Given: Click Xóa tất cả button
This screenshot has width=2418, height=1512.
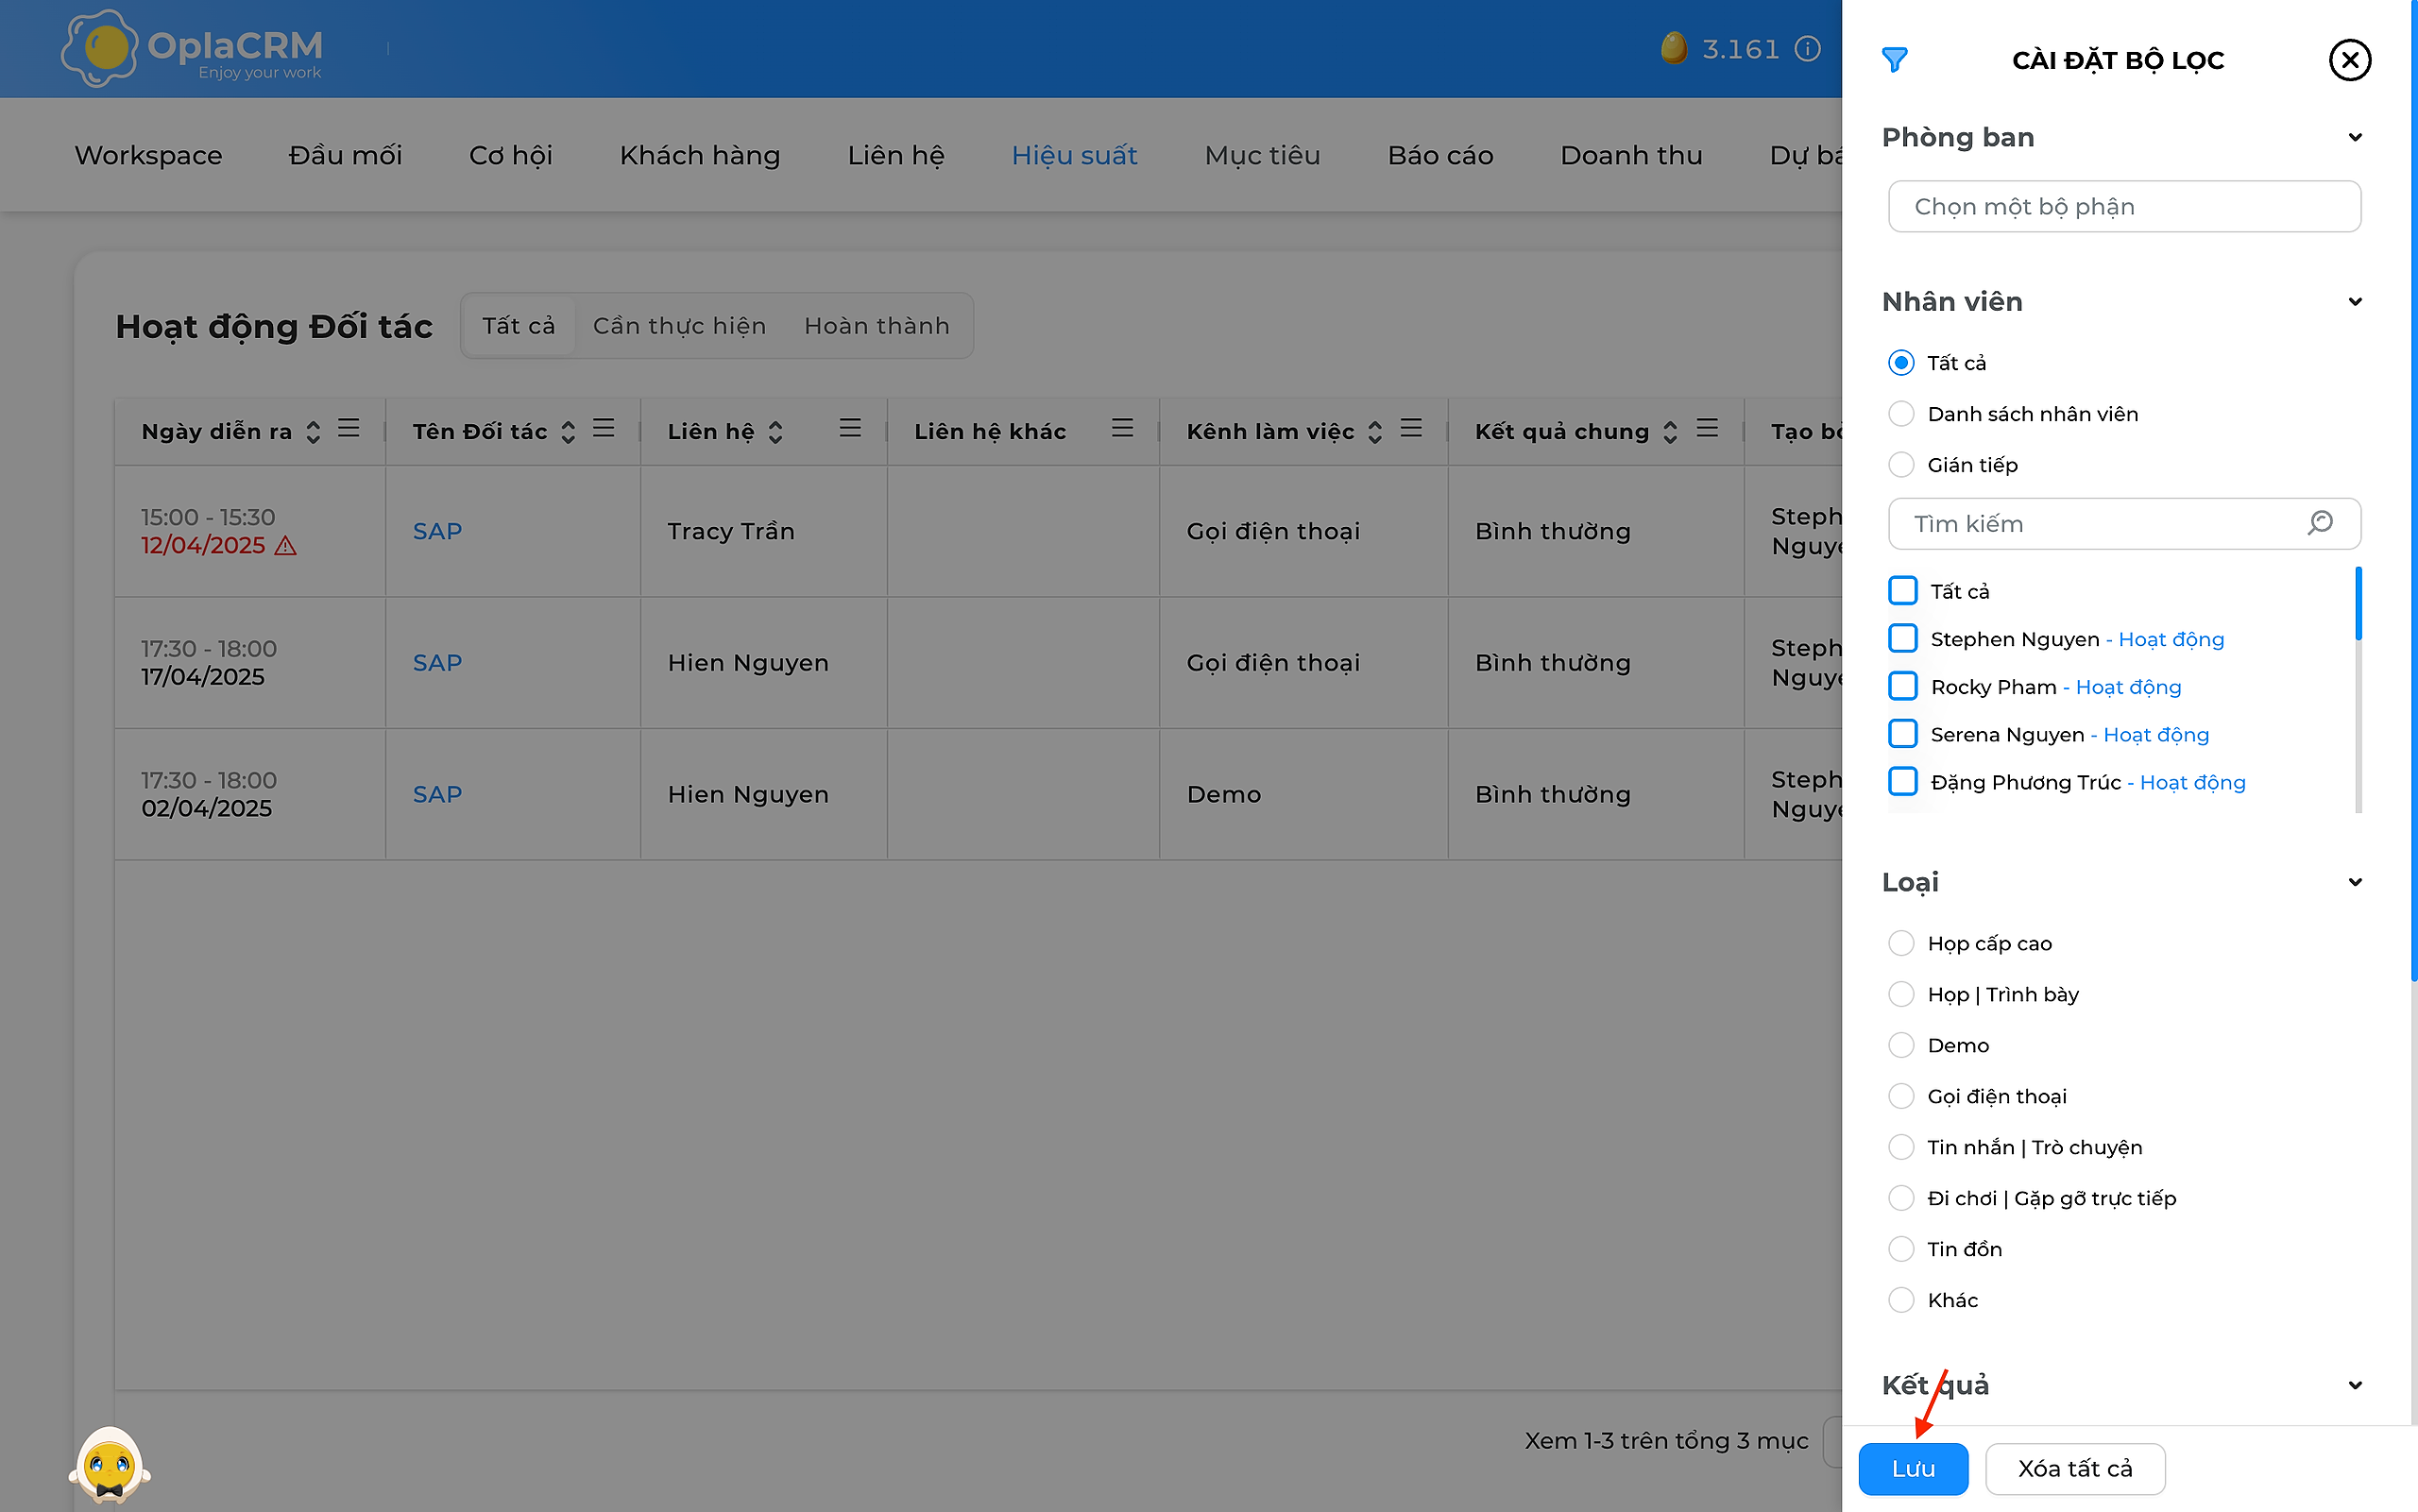Looking at the screenshot, I should point(2075,1468).
